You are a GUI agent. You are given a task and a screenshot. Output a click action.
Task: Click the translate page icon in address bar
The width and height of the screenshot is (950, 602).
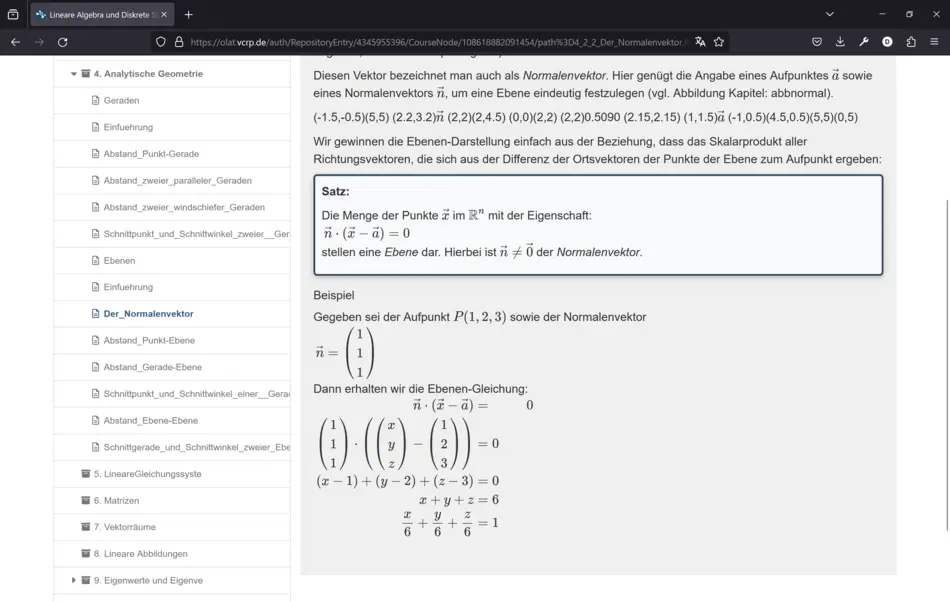coord(700,42)
